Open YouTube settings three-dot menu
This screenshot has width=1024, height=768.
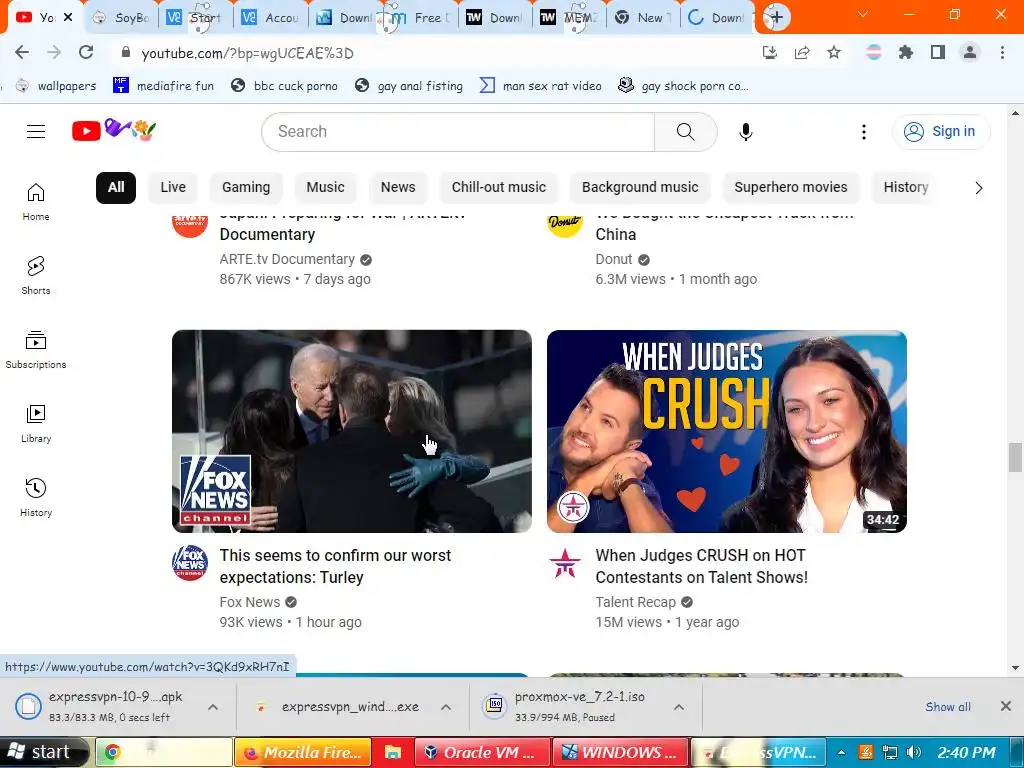[863, 132]
